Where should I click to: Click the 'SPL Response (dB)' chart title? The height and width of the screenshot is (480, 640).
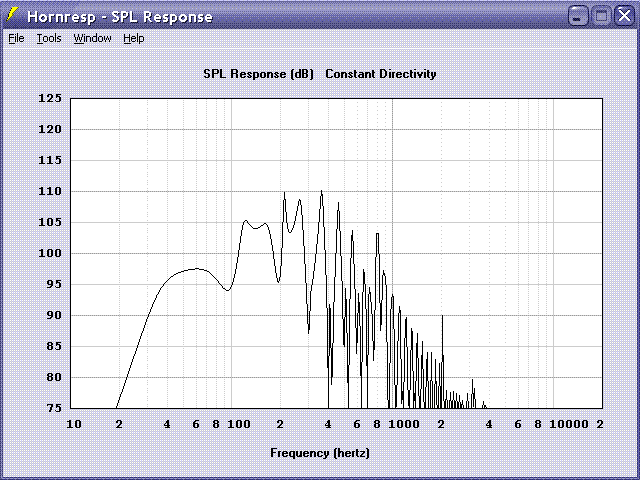click(258, 74)
